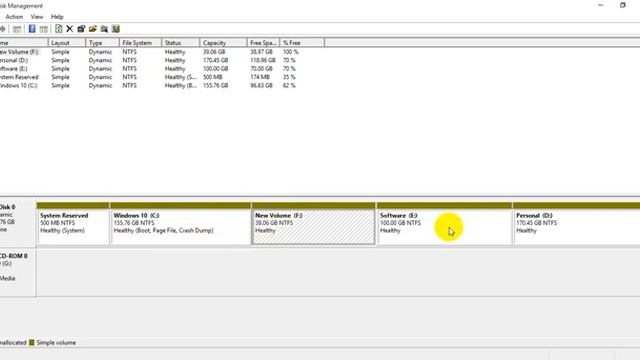
Task: Select Software (E:) partition in disk map
Action: point(444,223)
